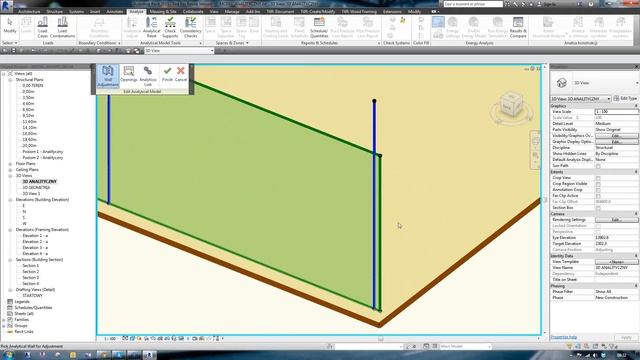Open the Select panel dropdown

point(10,43)
